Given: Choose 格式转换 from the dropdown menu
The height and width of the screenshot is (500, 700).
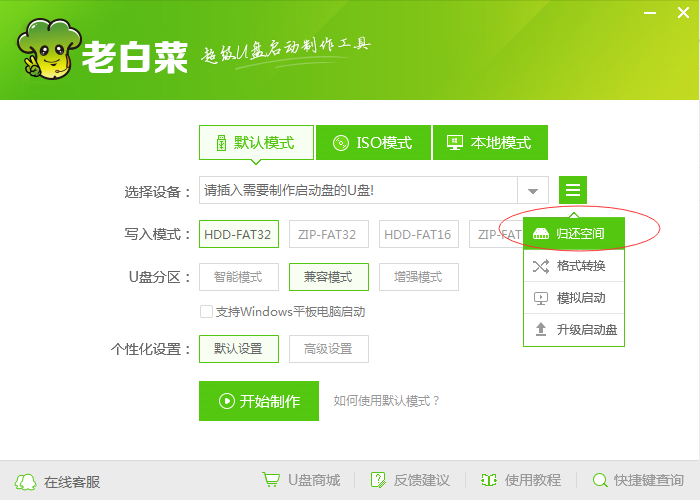Looking at the screenshot, I should coord(574,266).
